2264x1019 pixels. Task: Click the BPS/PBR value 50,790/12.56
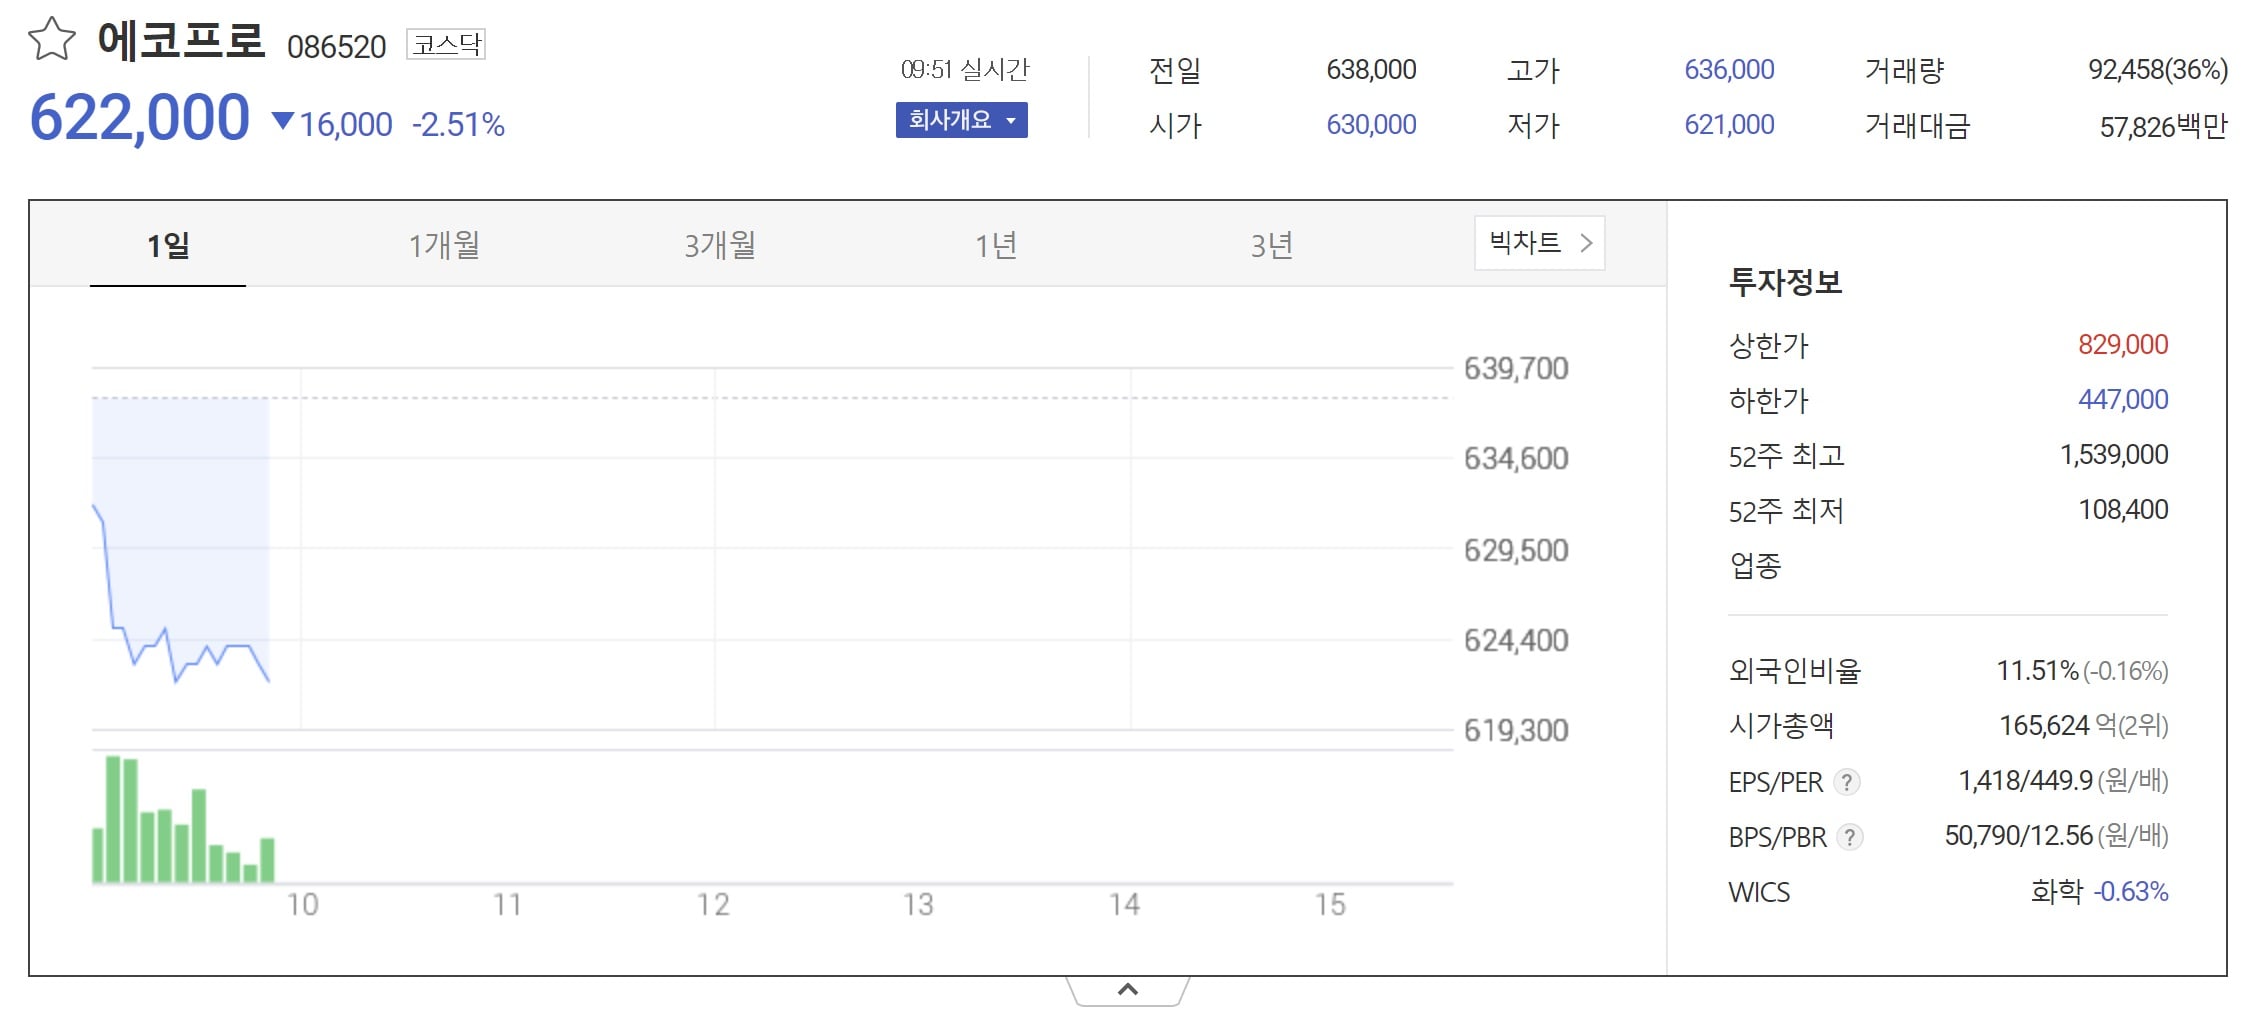click(x=2018, y=835)
